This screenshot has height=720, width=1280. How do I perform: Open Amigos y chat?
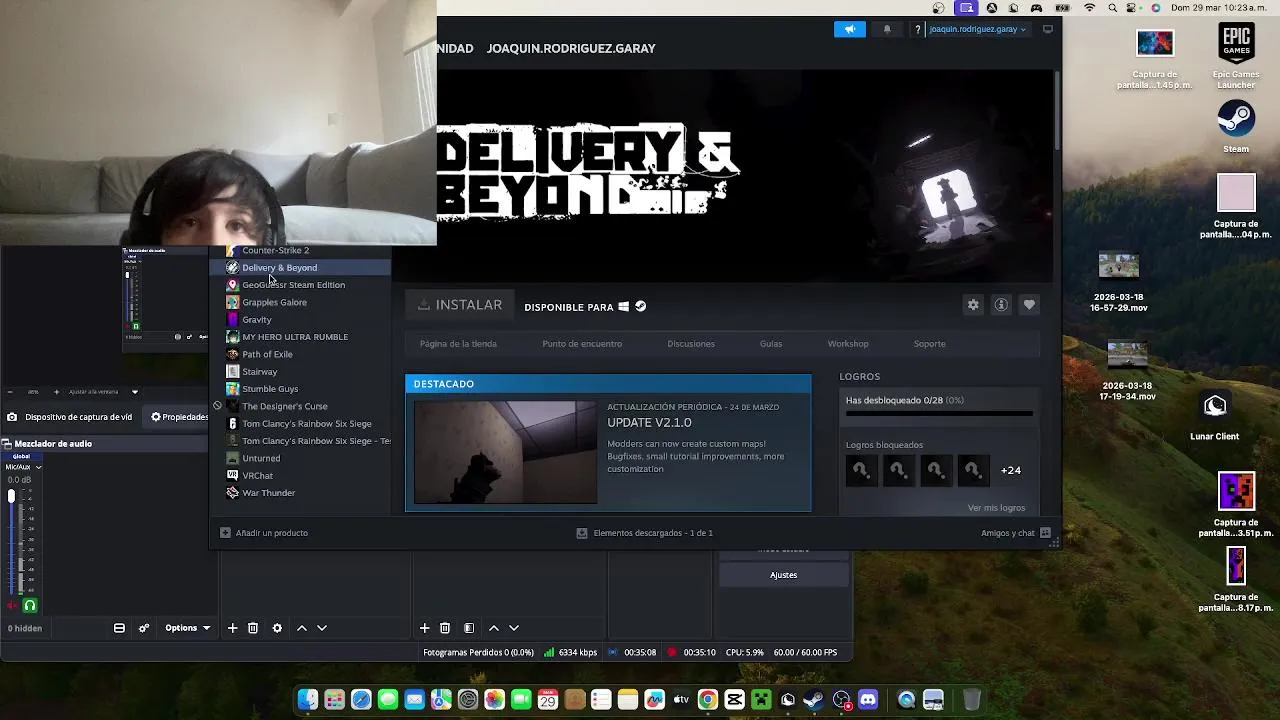click(x=1016, y=533)
